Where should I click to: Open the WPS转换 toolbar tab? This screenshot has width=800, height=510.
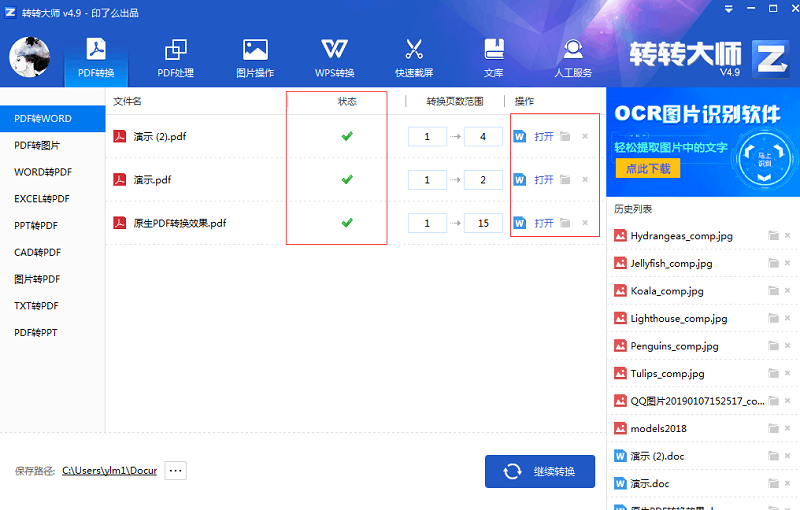[334, 58]
